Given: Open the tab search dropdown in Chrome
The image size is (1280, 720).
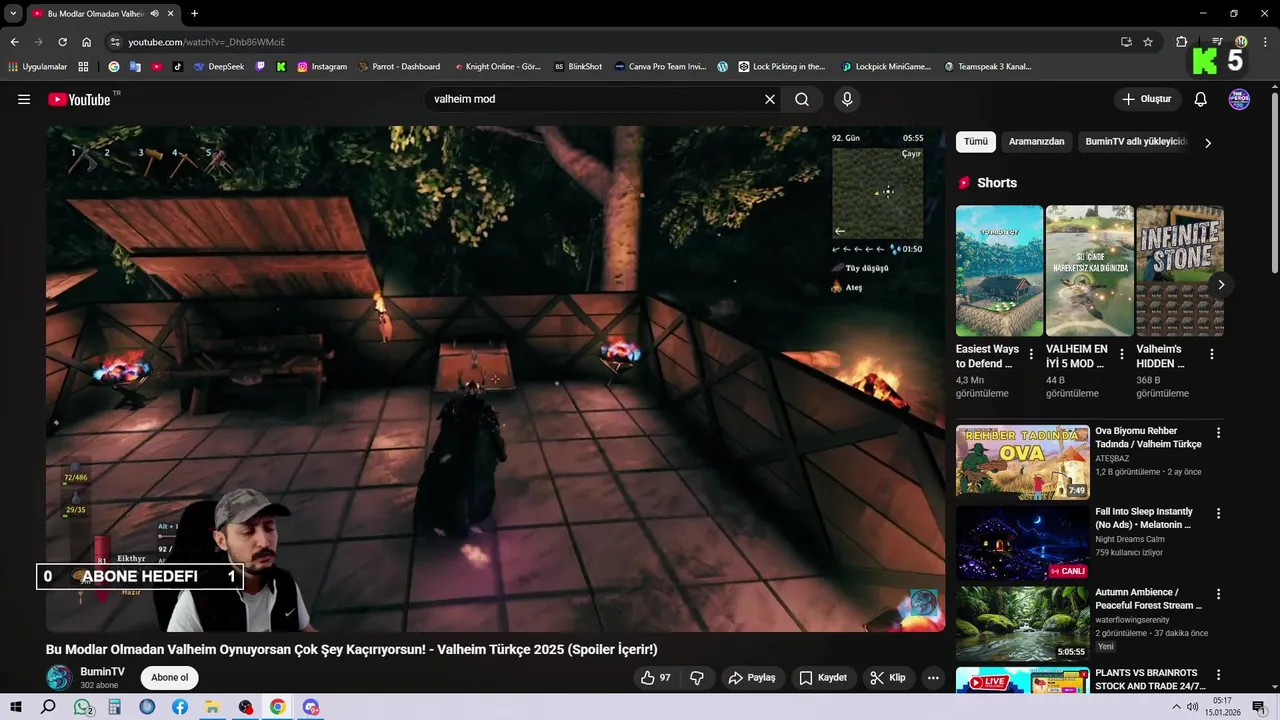Looking at the screenshot, I should point(13,14).
